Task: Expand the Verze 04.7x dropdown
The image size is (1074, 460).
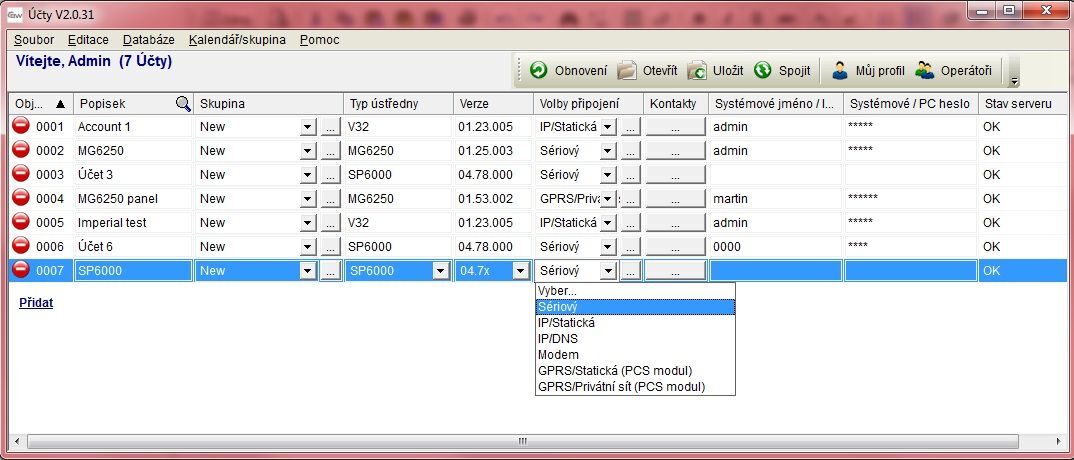Action: [520, 271]
